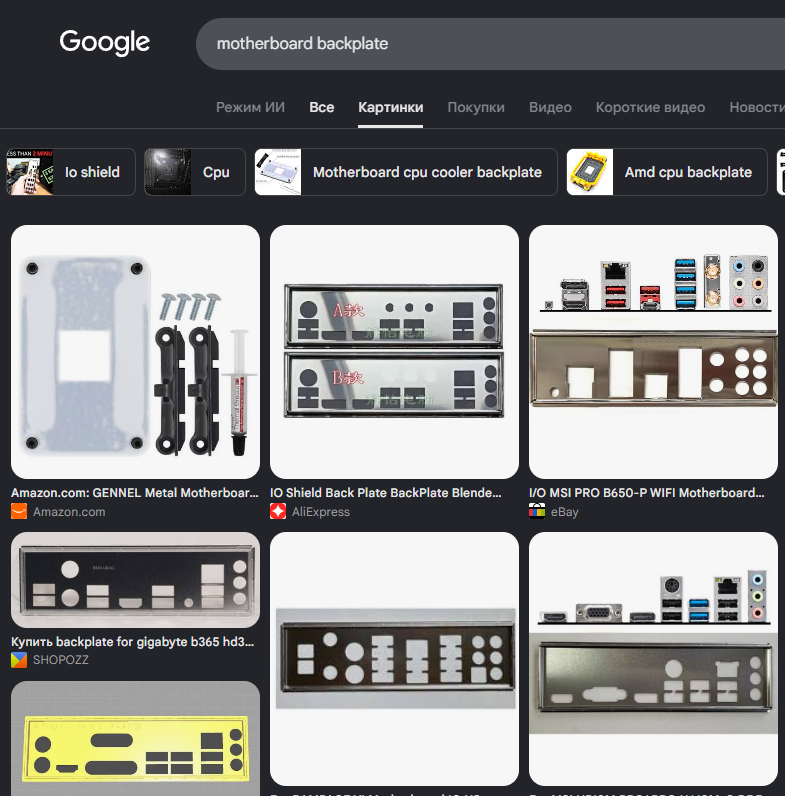Open the Короткие видео tab
Image resolution: width=785 pixels, height=796 pixels.
(x=650, y=107)
